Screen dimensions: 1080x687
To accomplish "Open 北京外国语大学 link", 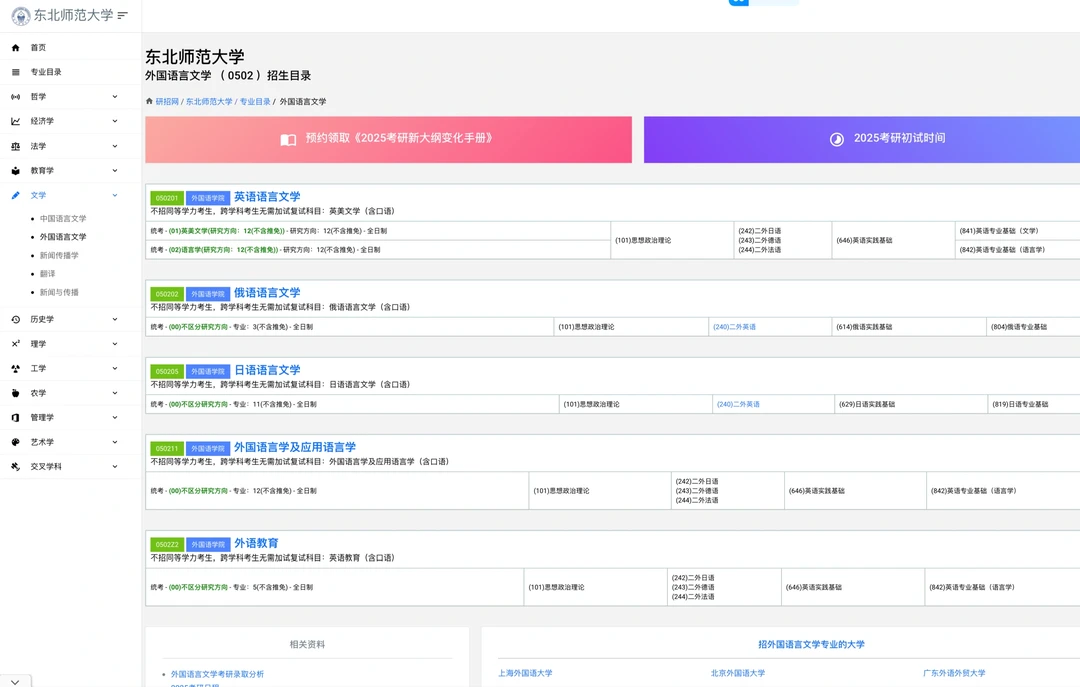I will [x=738, y=673].
